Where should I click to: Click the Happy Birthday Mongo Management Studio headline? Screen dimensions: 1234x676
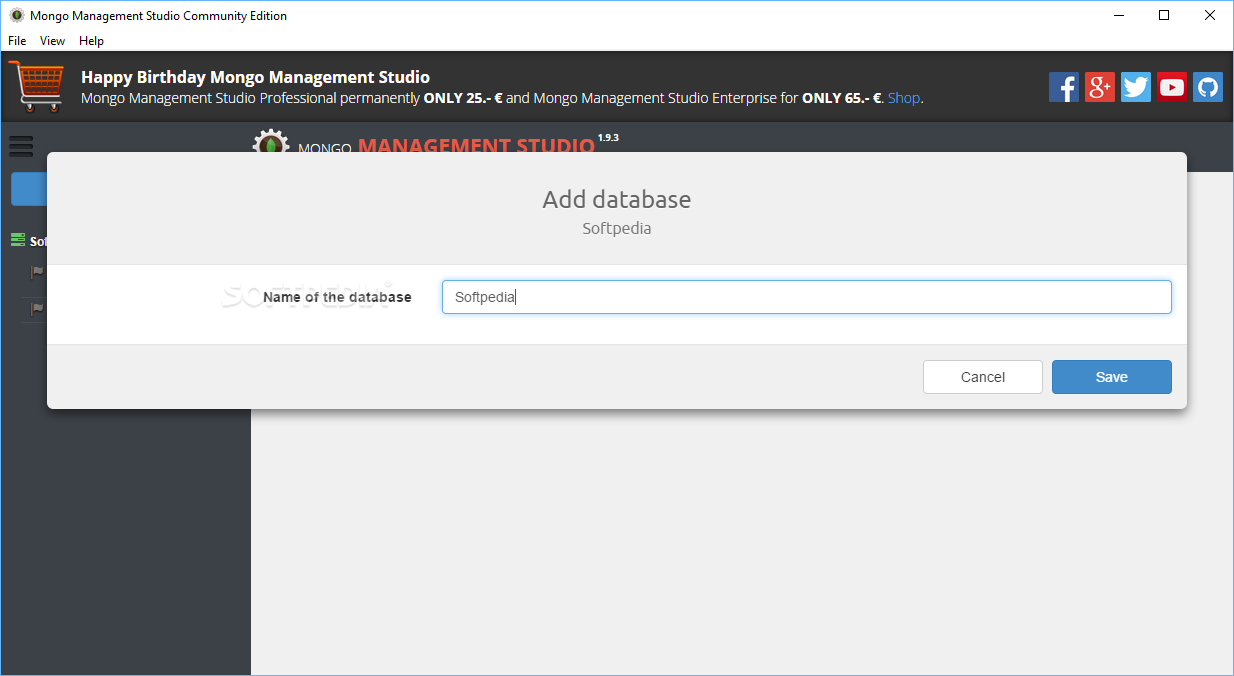255,77
